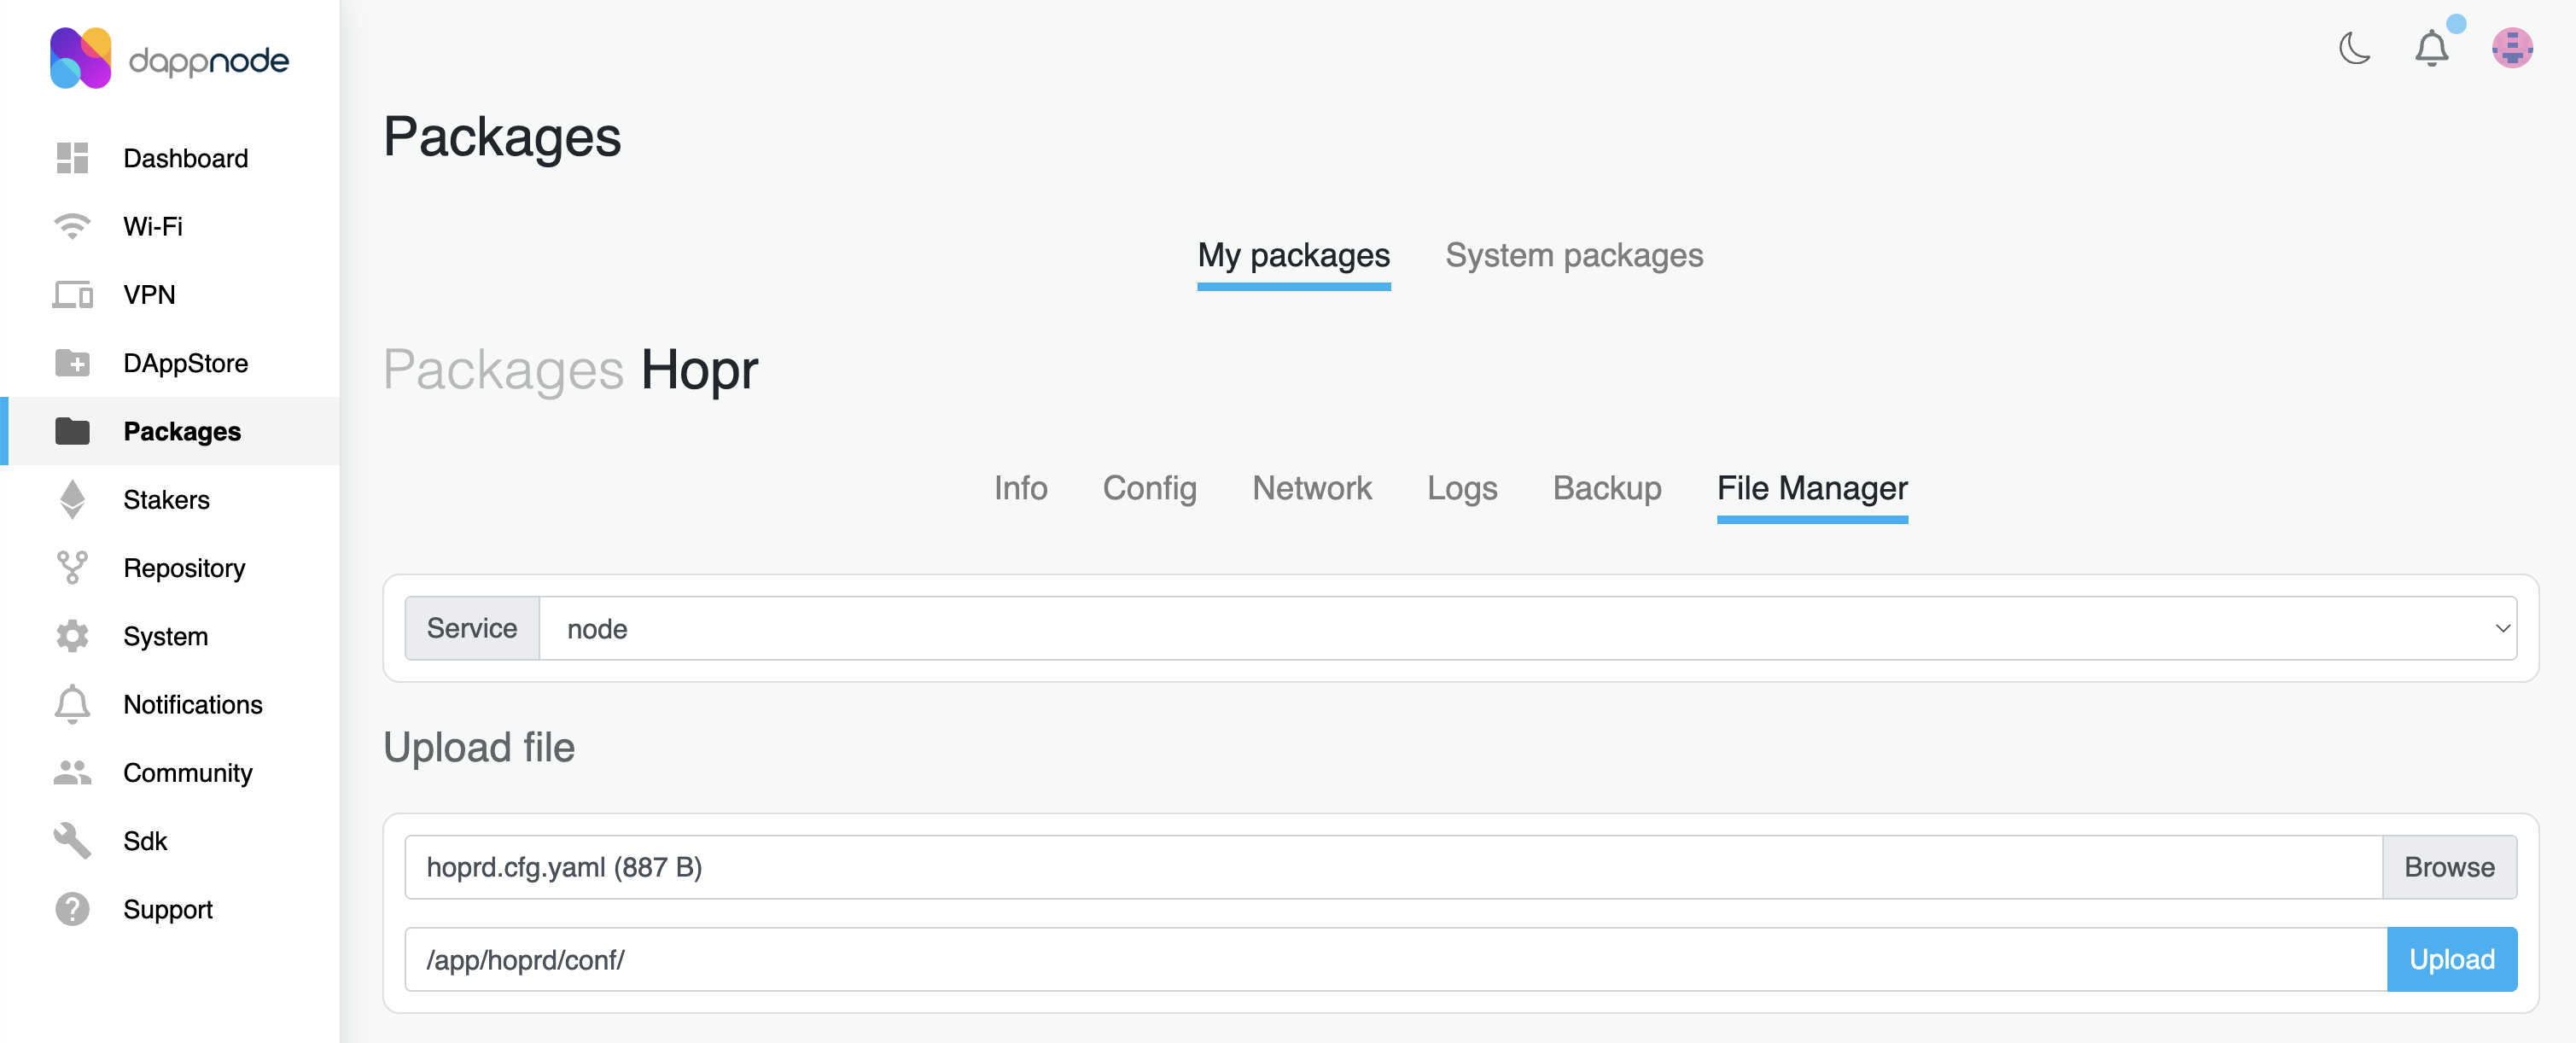Click the System gear icon
2576x1043 pixels.
[x=72, y=636]
